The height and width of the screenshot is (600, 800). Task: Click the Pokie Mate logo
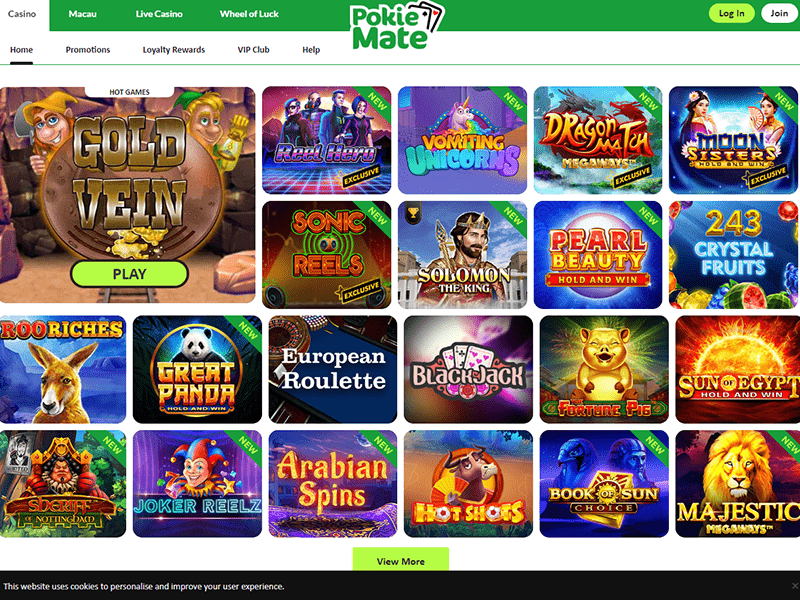tap(397, 26)
